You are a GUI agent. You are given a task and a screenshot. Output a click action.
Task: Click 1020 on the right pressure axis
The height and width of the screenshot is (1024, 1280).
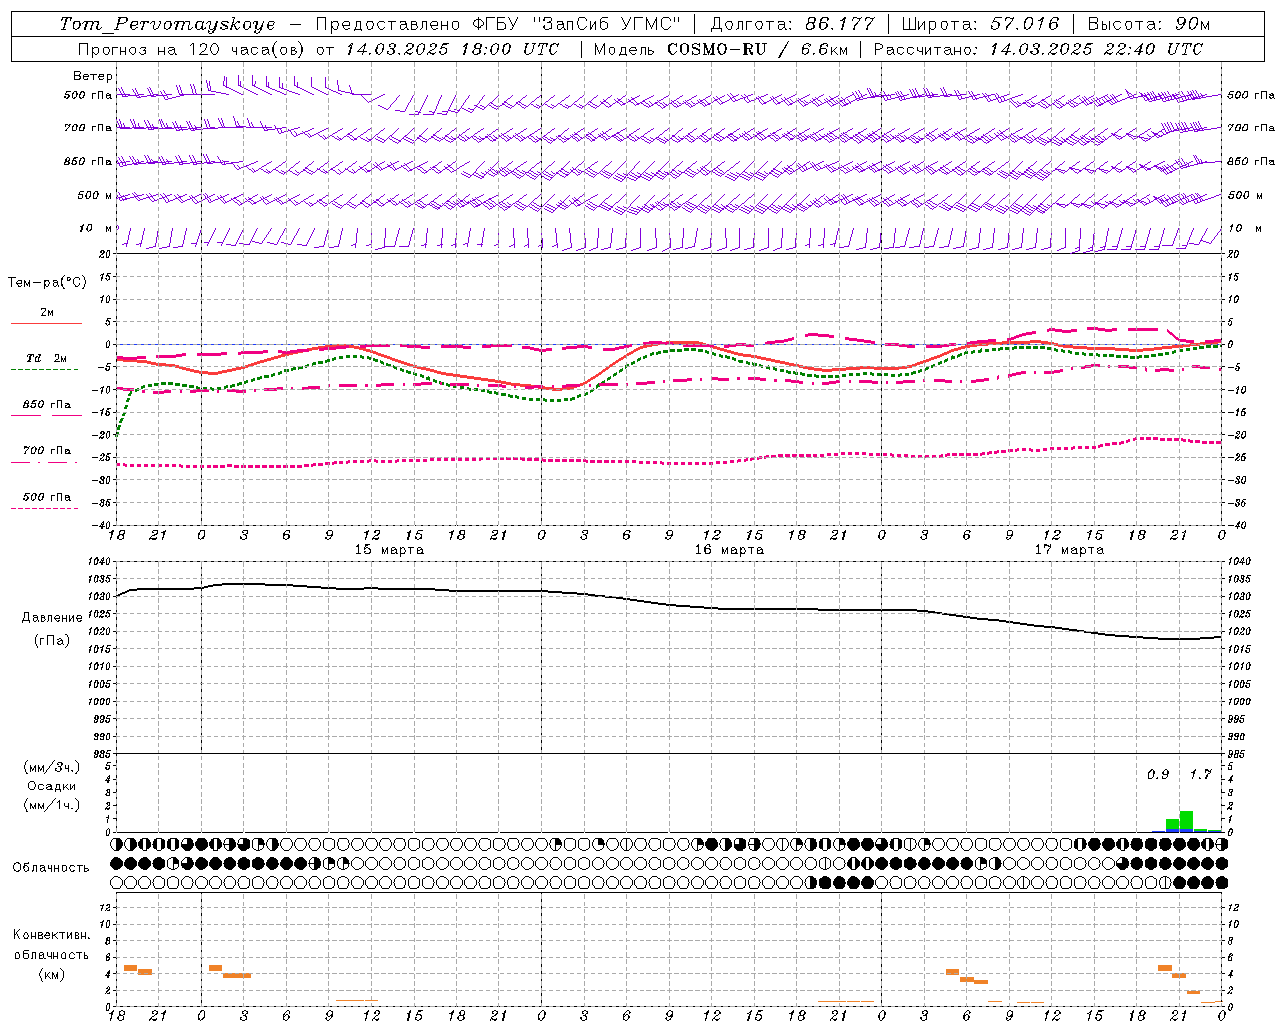[1238, 632]
